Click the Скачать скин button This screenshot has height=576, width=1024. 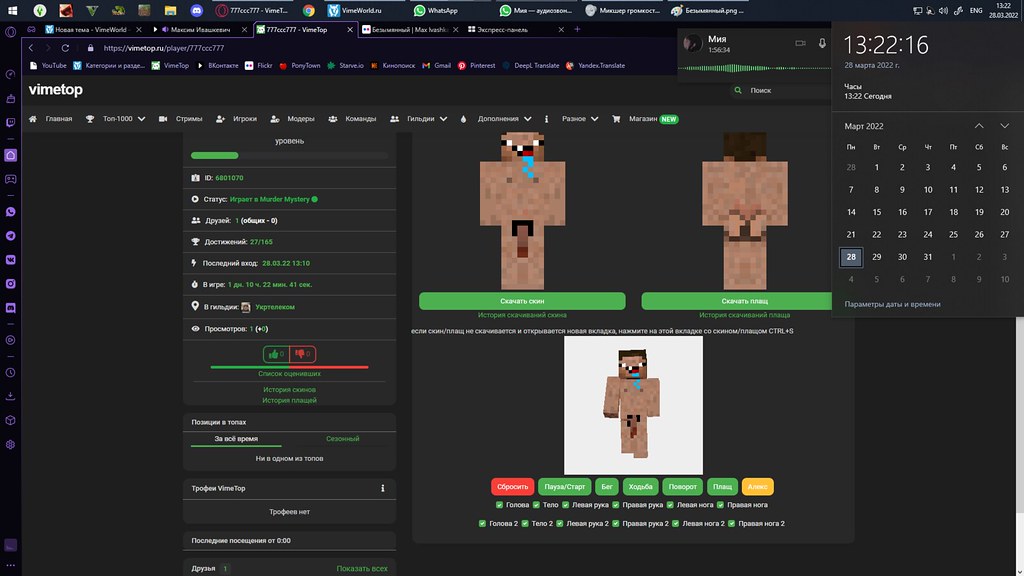tap(522, 301)
